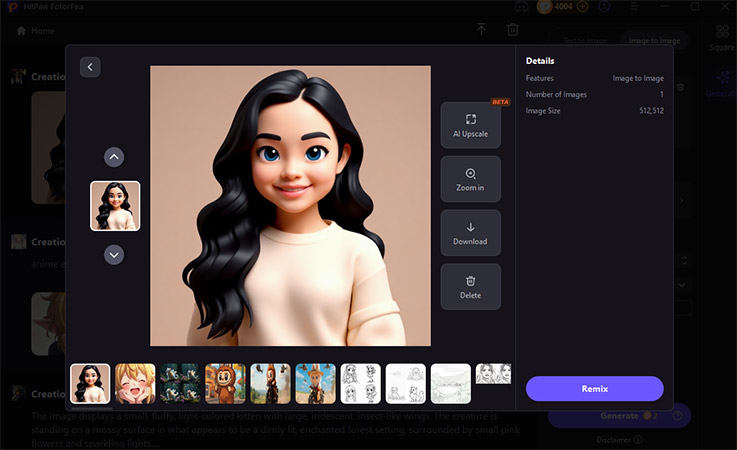Click the trash icon in top toolbar
This screenshot has width=737, height=450.
click(x=513, y=31)
